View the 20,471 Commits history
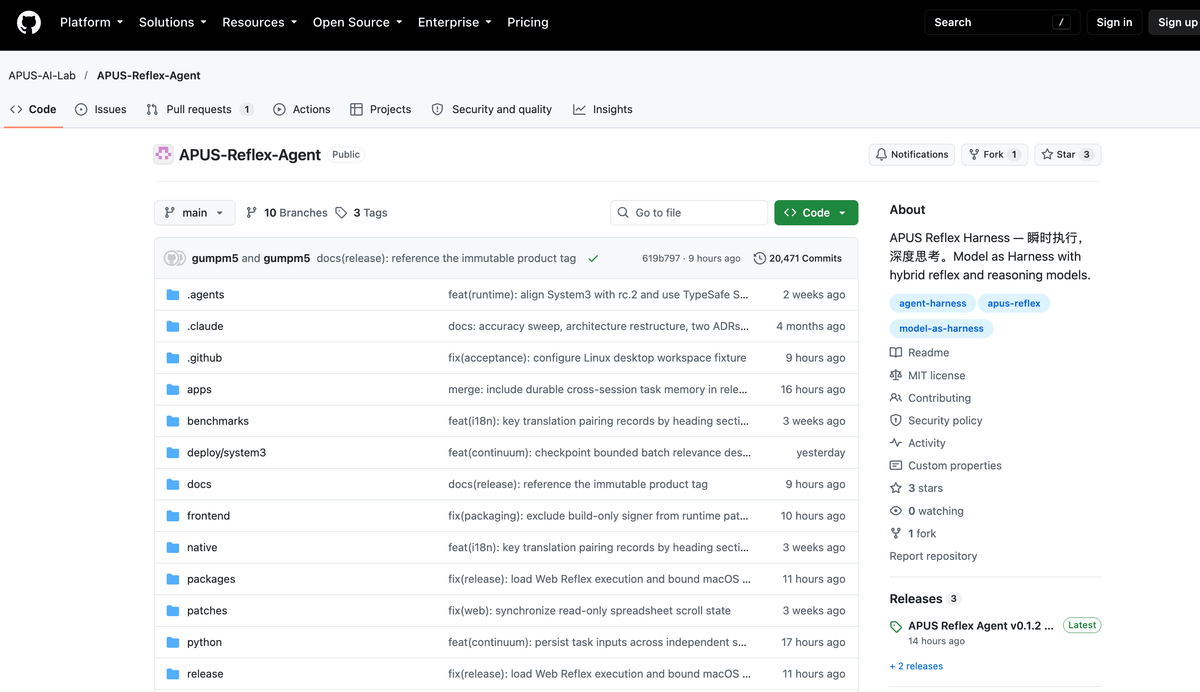The width and height of the screenshot is (1200, 692). 798,258
